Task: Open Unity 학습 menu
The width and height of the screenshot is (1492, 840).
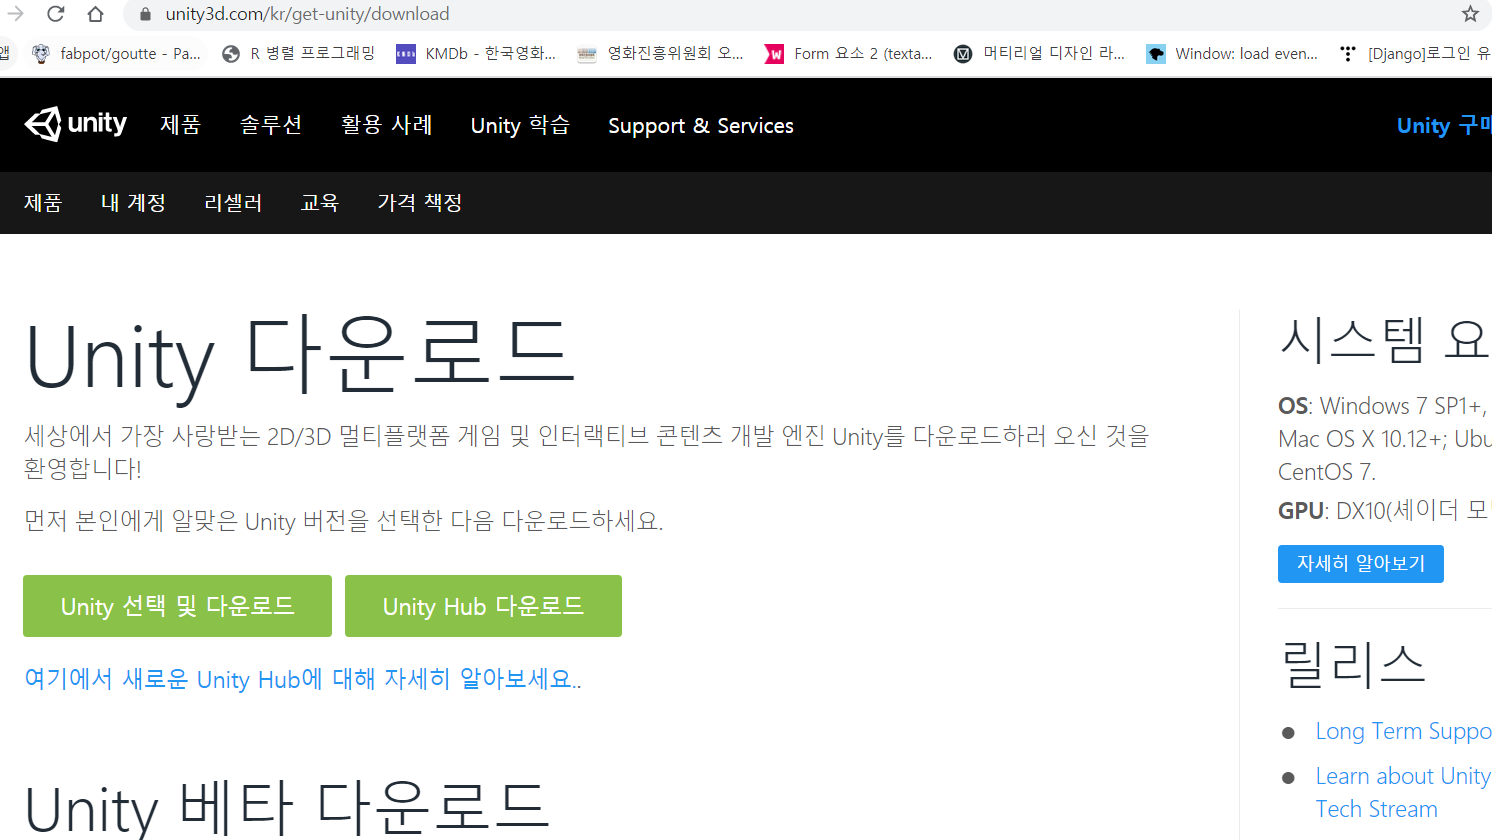Action: click(520, 125)
